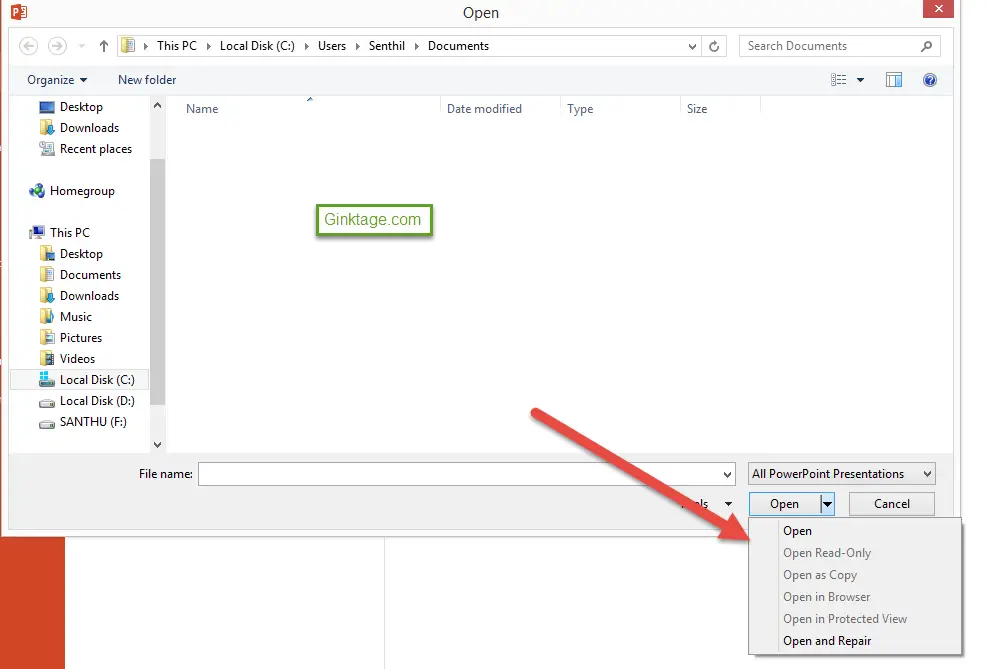Select Homegroup in navigation pane
The image size is (987, 669).
[82, 191]
